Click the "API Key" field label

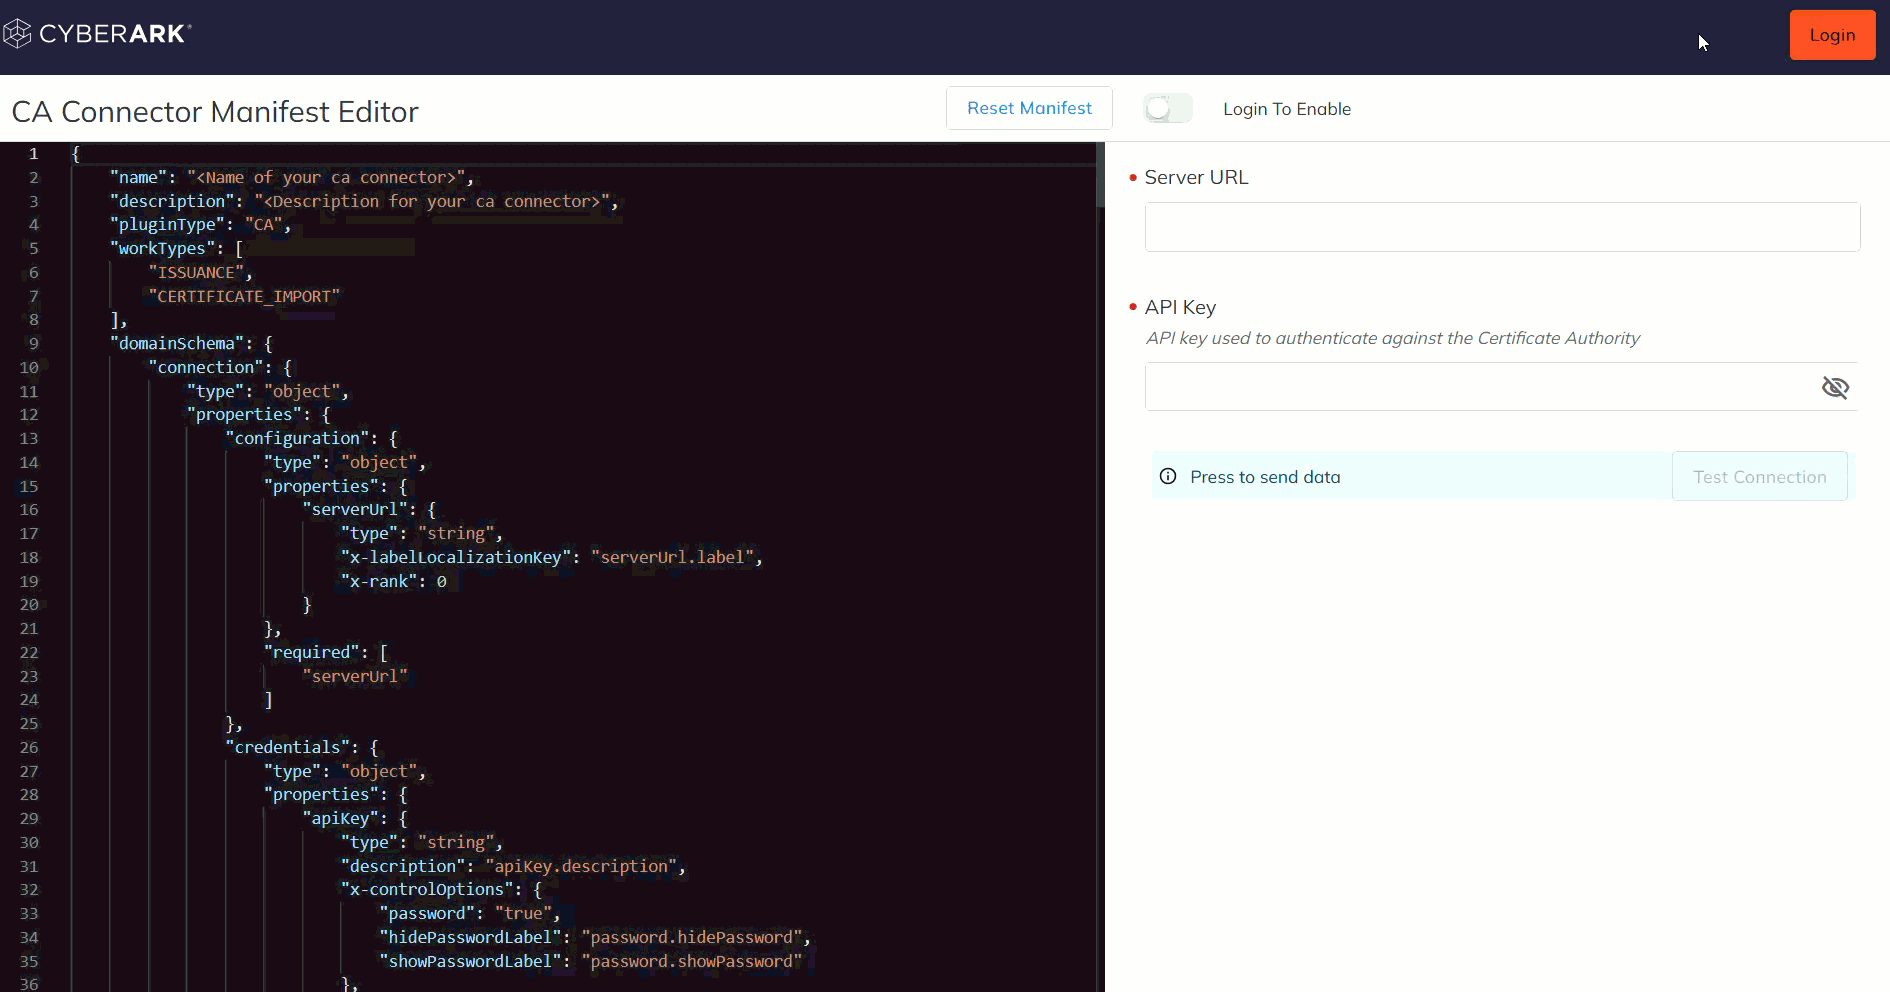tap(1180, 307)
